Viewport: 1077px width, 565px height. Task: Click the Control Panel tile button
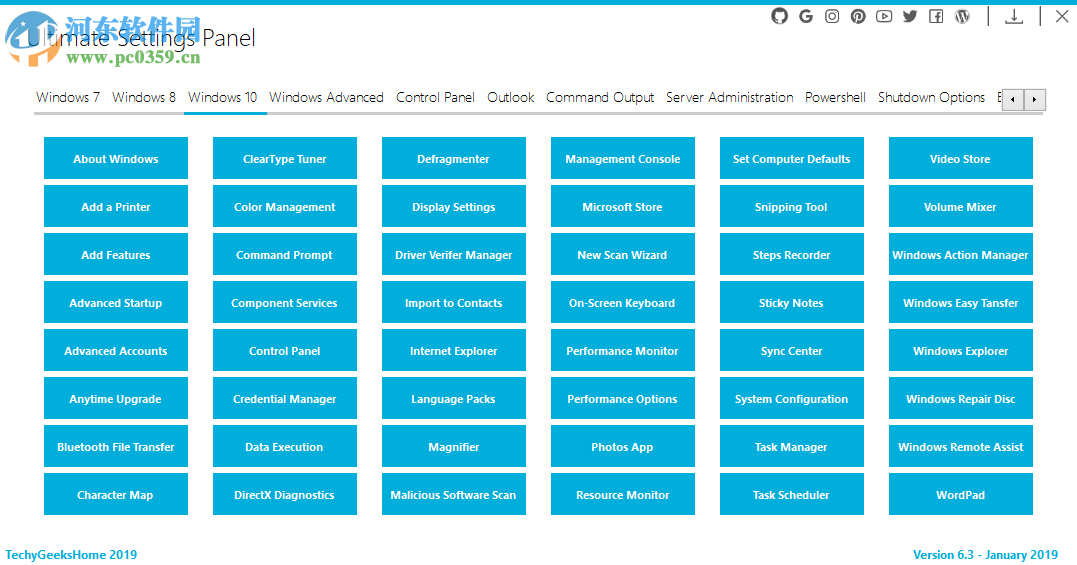pyautogui.click(x=284, y=350)
